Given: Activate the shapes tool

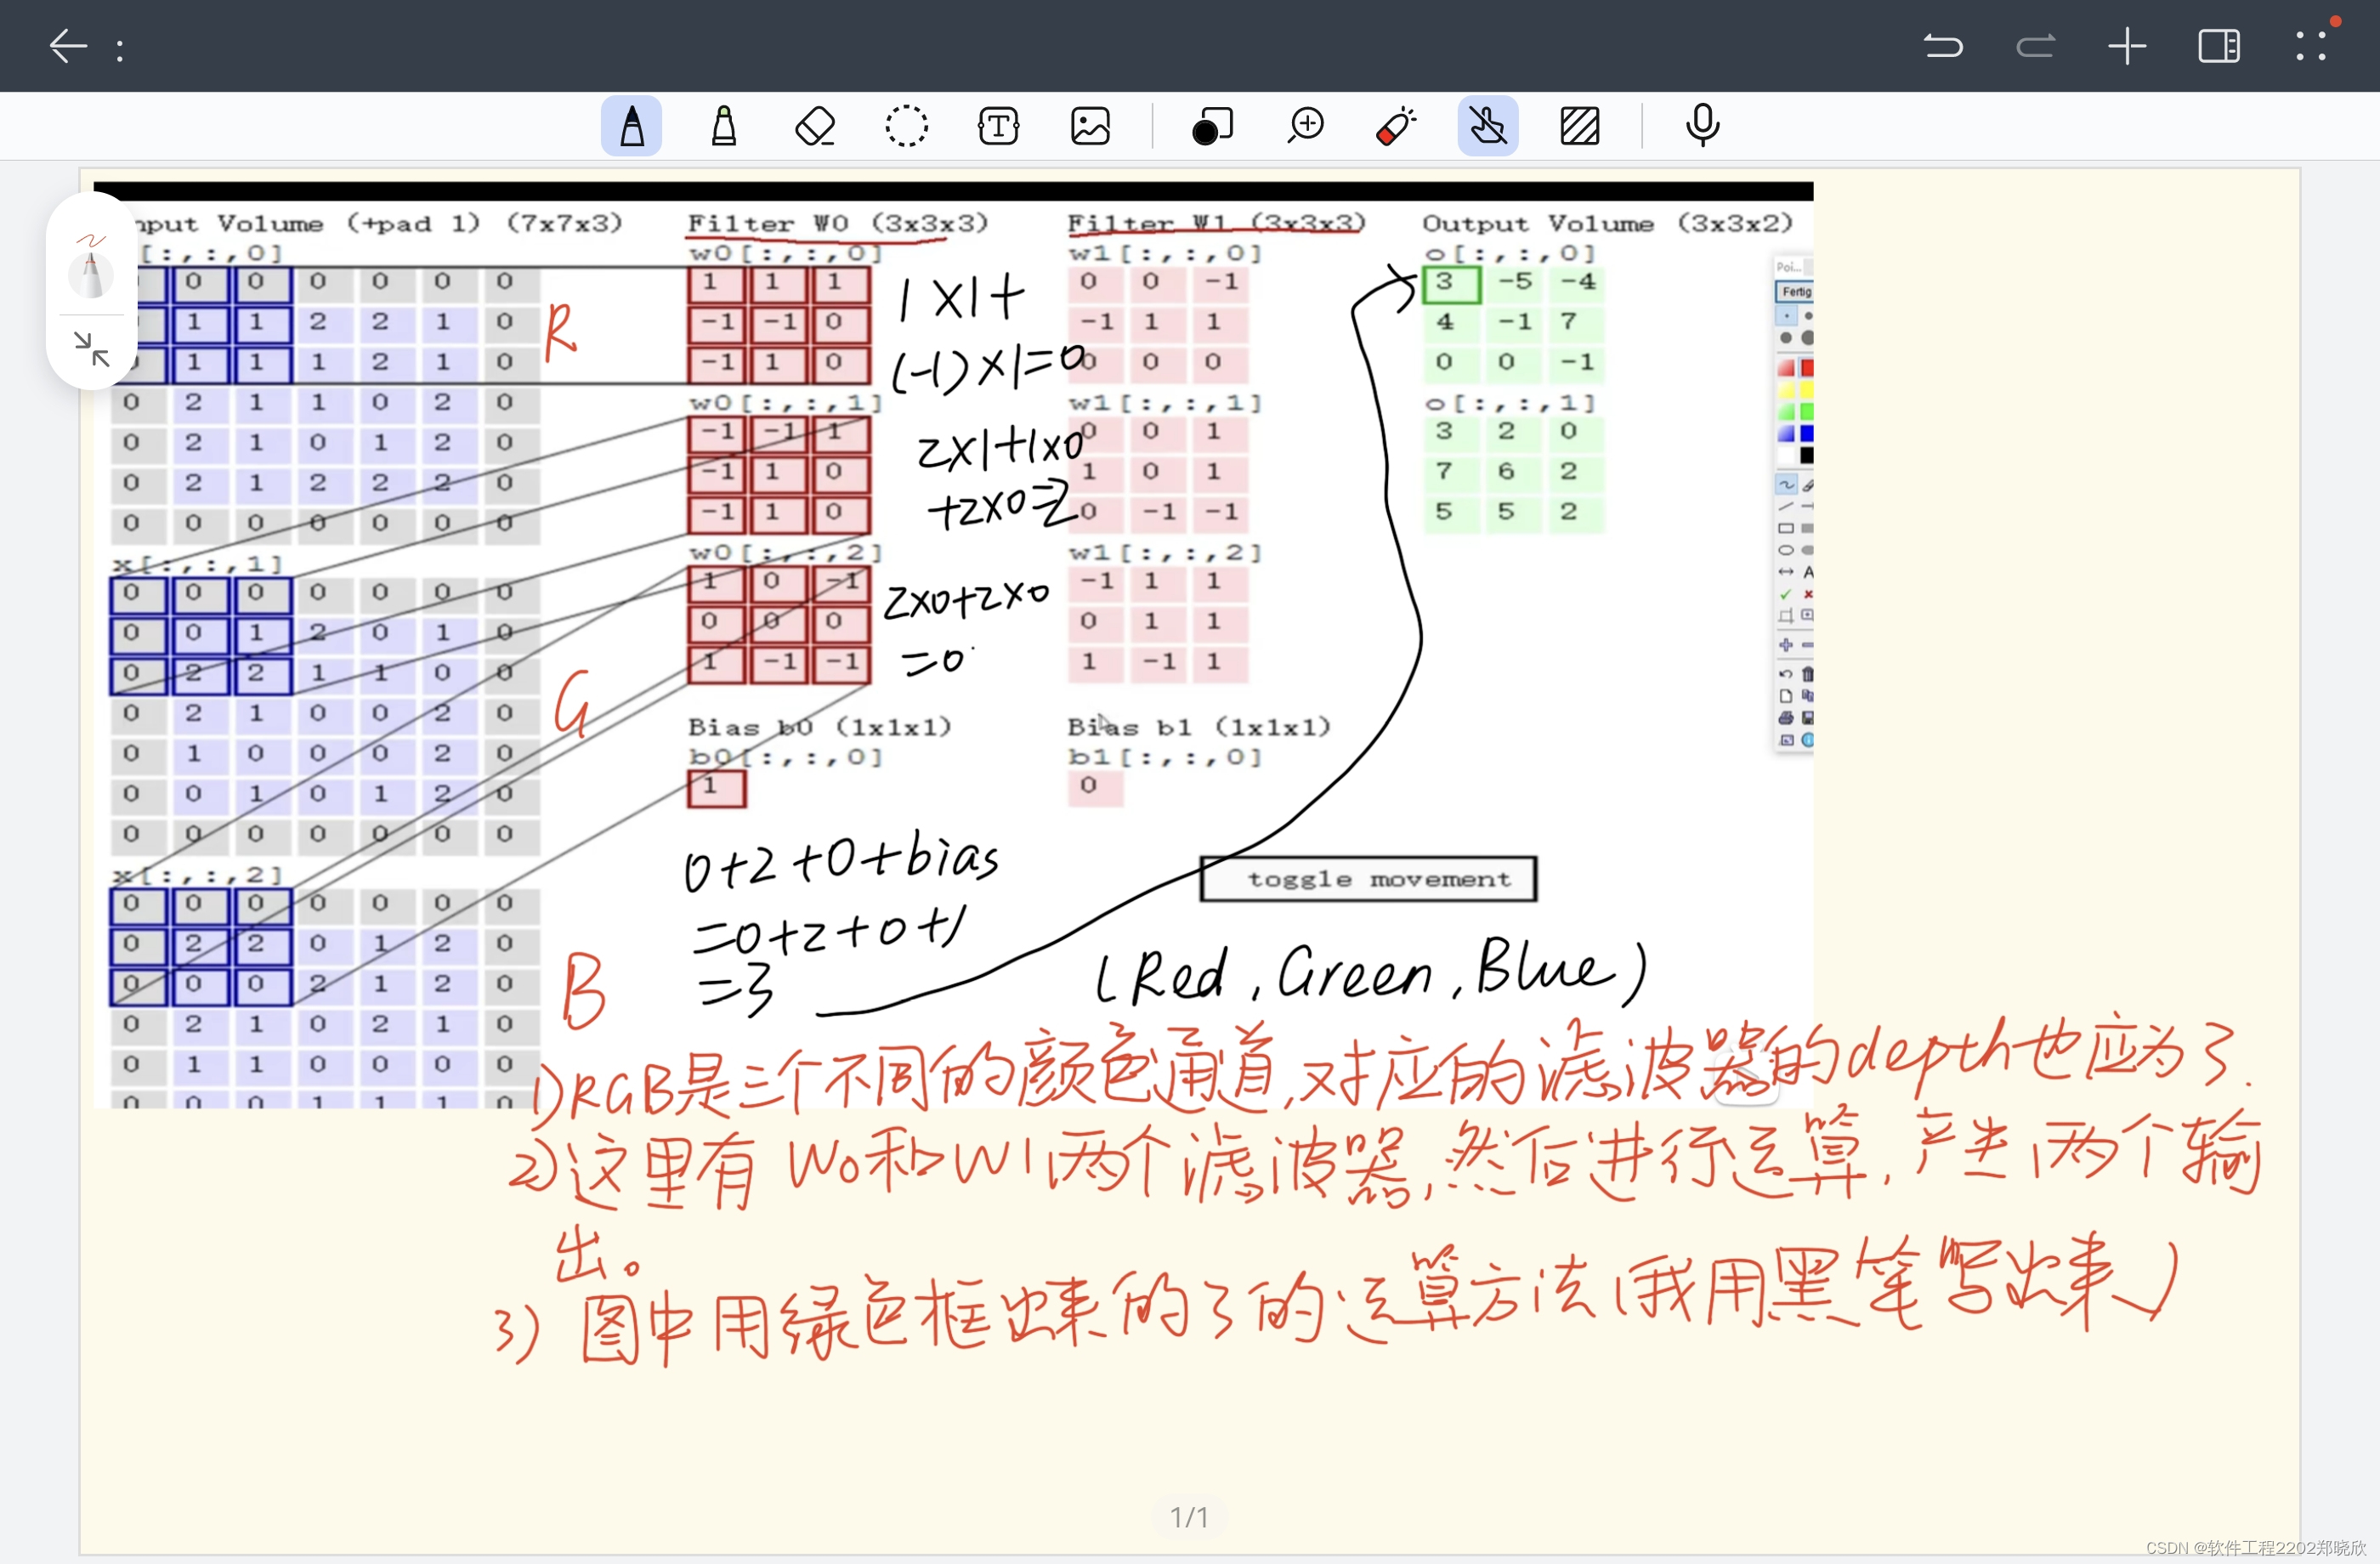Looking at the screenshot, I should 1212,127.
